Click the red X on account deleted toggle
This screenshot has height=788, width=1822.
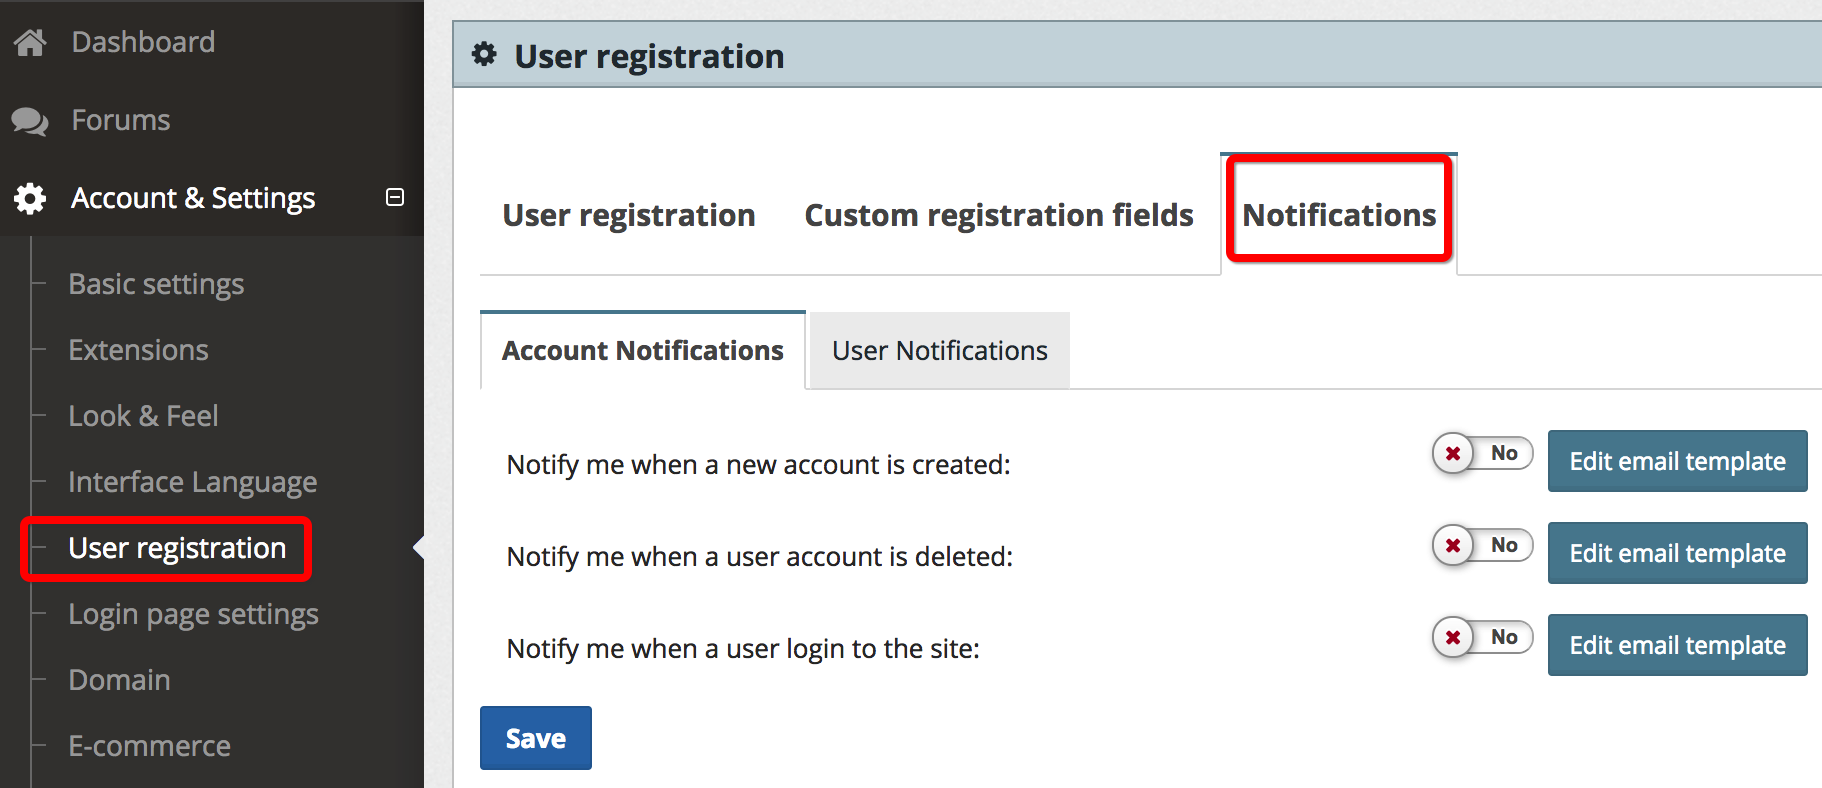[1453, 546]
